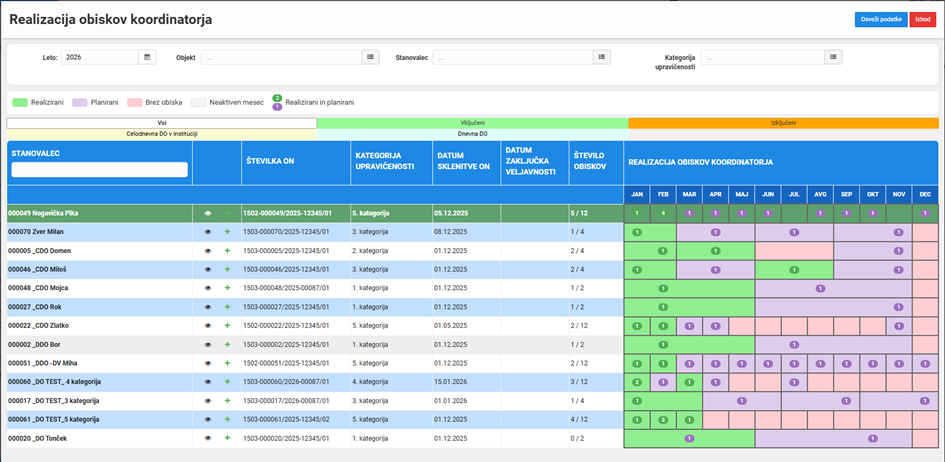The height and width of the screenshot is (462, 945).
Task: Open the Stanovalec list lookup icon
Action: 601,57
